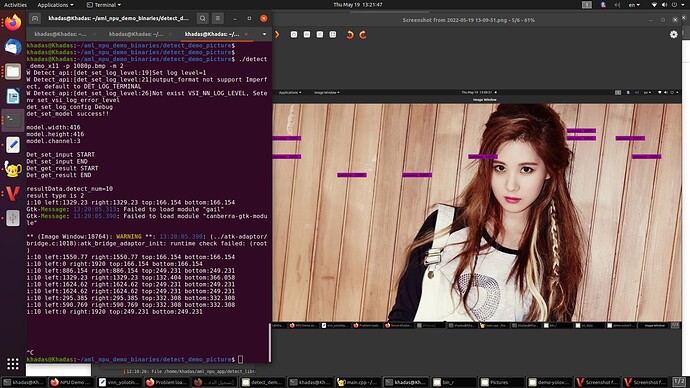Viewport: 690px width, 388px height.
Task: Open image viewer settings gear
Action: (674, 34)
